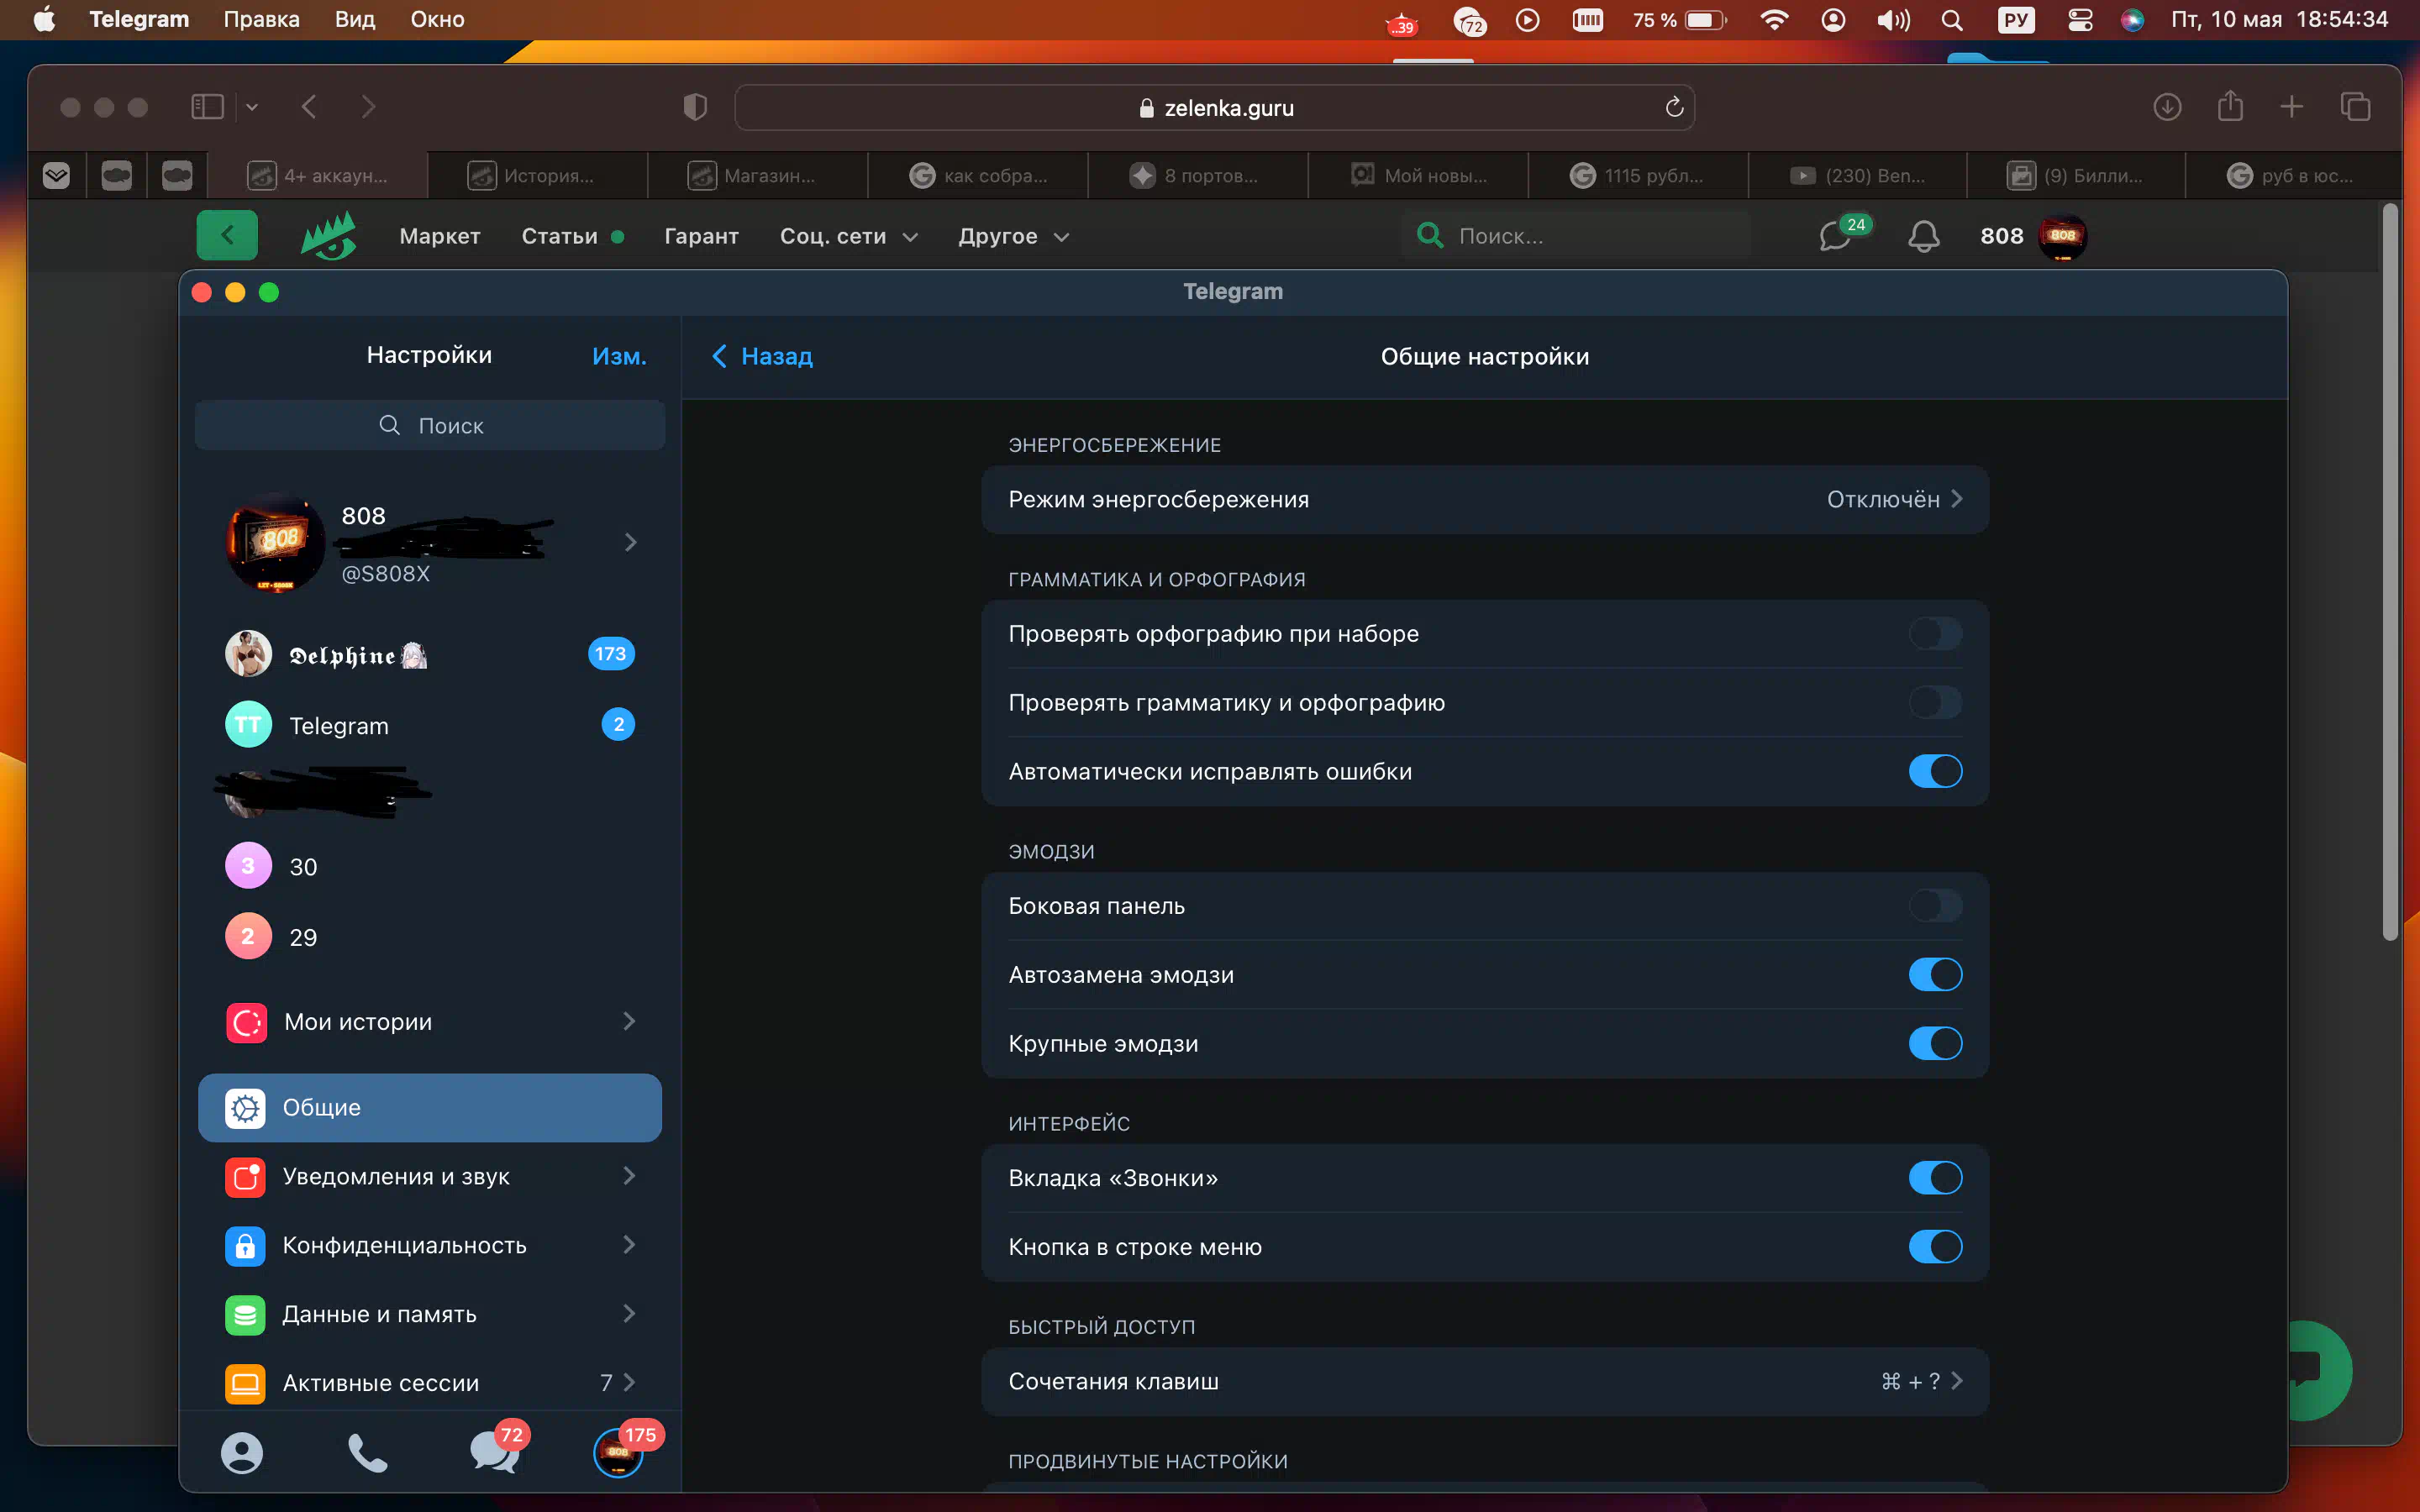Enable spell check while typing toggle

pos(1935,634)
